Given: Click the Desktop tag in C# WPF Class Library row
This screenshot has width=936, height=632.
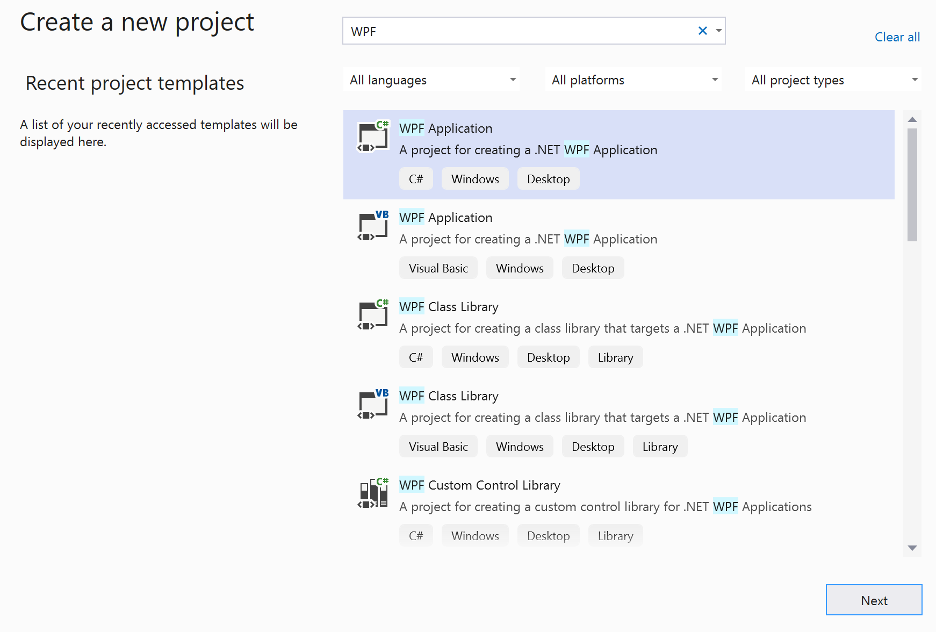Looking at the screenshot, I should coord(549,357).
